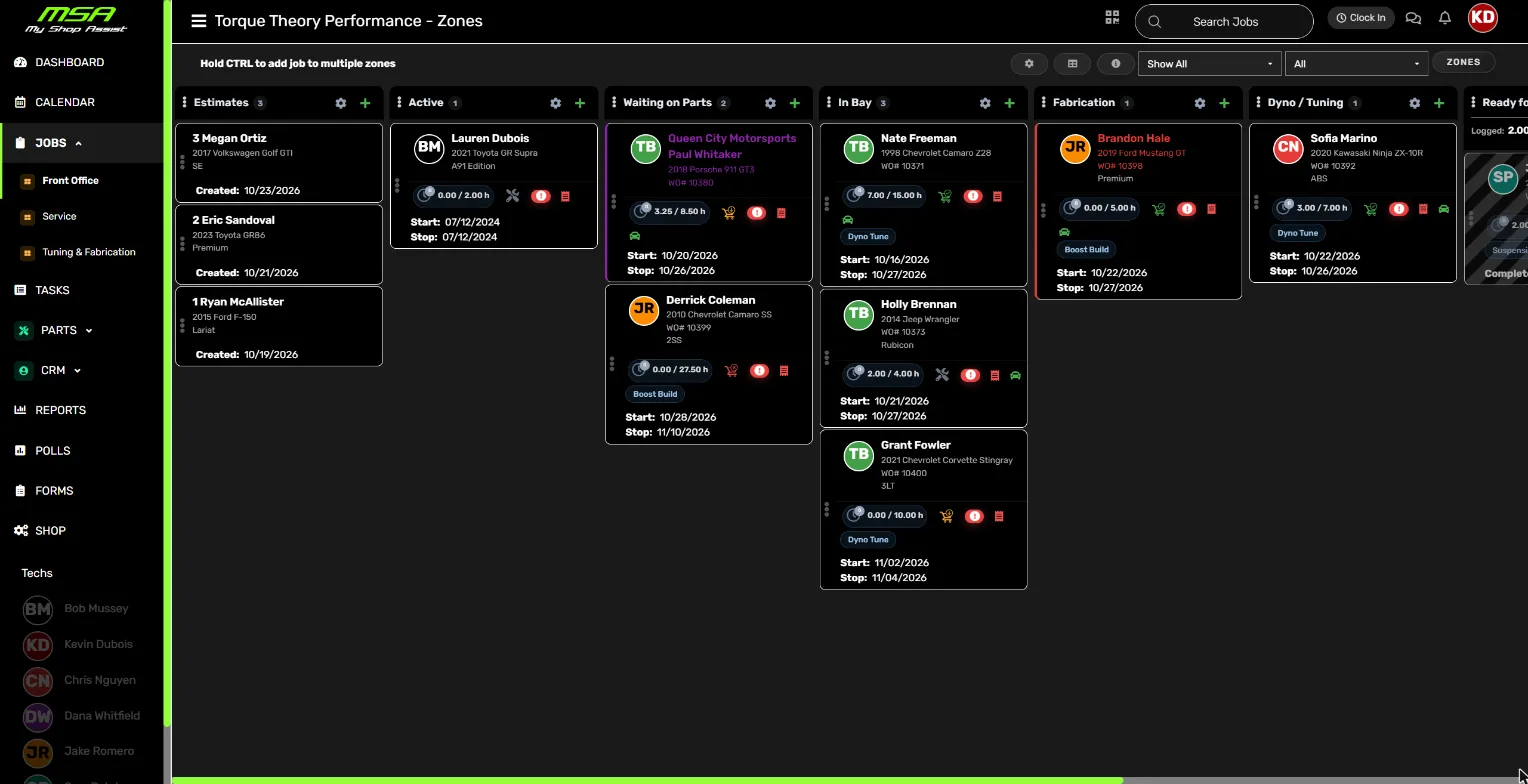Collapse the JOBS sidebar section
Image resolution: width=1528 pixels, height=784 pixels.
pyautogui.click(x=81, y=143)
